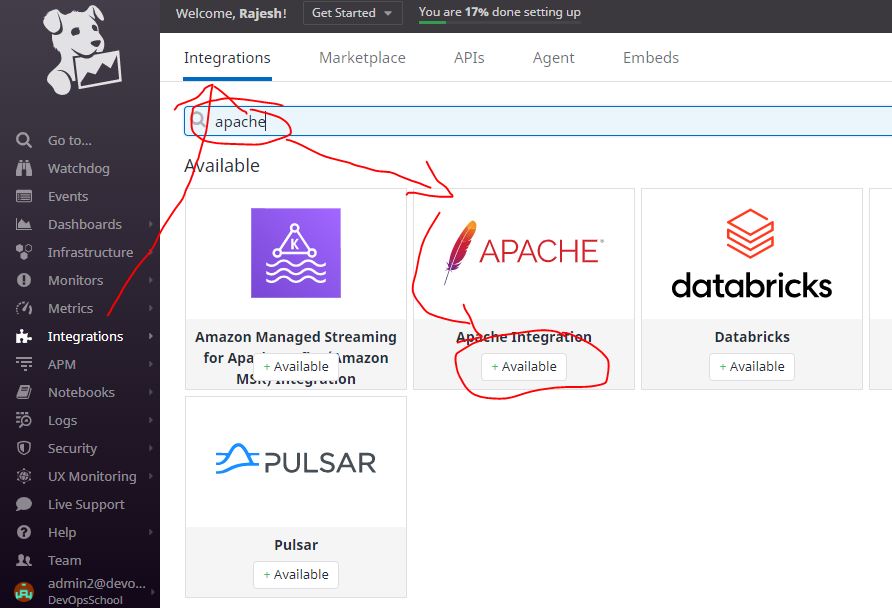Click the Watchdog binoculars icon
892x608 pixels.
pos(24,169)
